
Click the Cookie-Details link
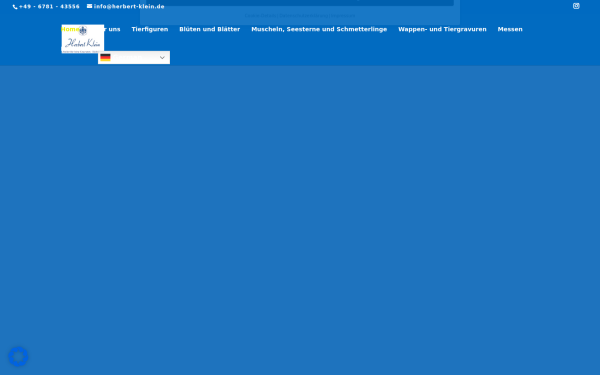[x=261, y=16]
